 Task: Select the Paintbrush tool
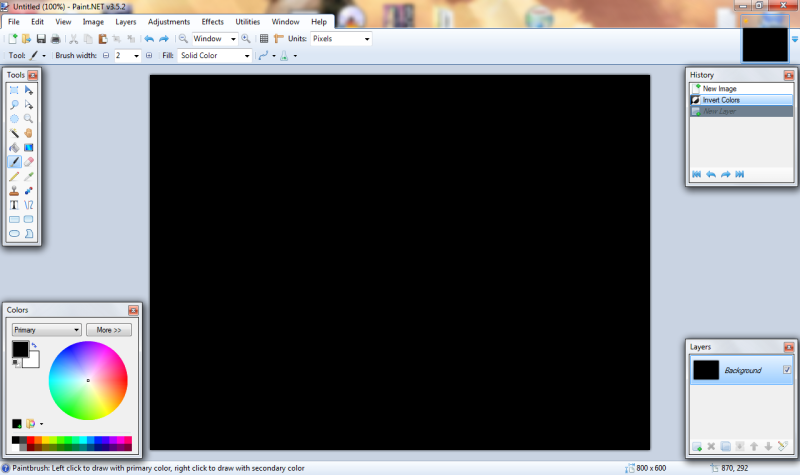[14, 162]
